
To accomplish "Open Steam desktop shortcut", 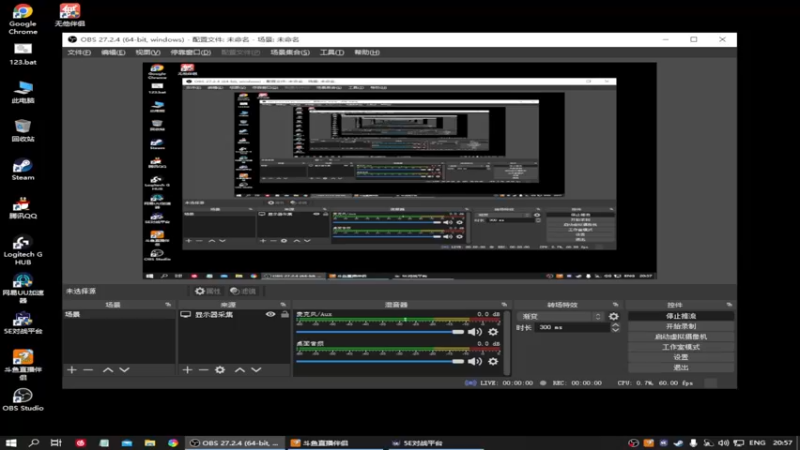I will [x=22, y=170].
